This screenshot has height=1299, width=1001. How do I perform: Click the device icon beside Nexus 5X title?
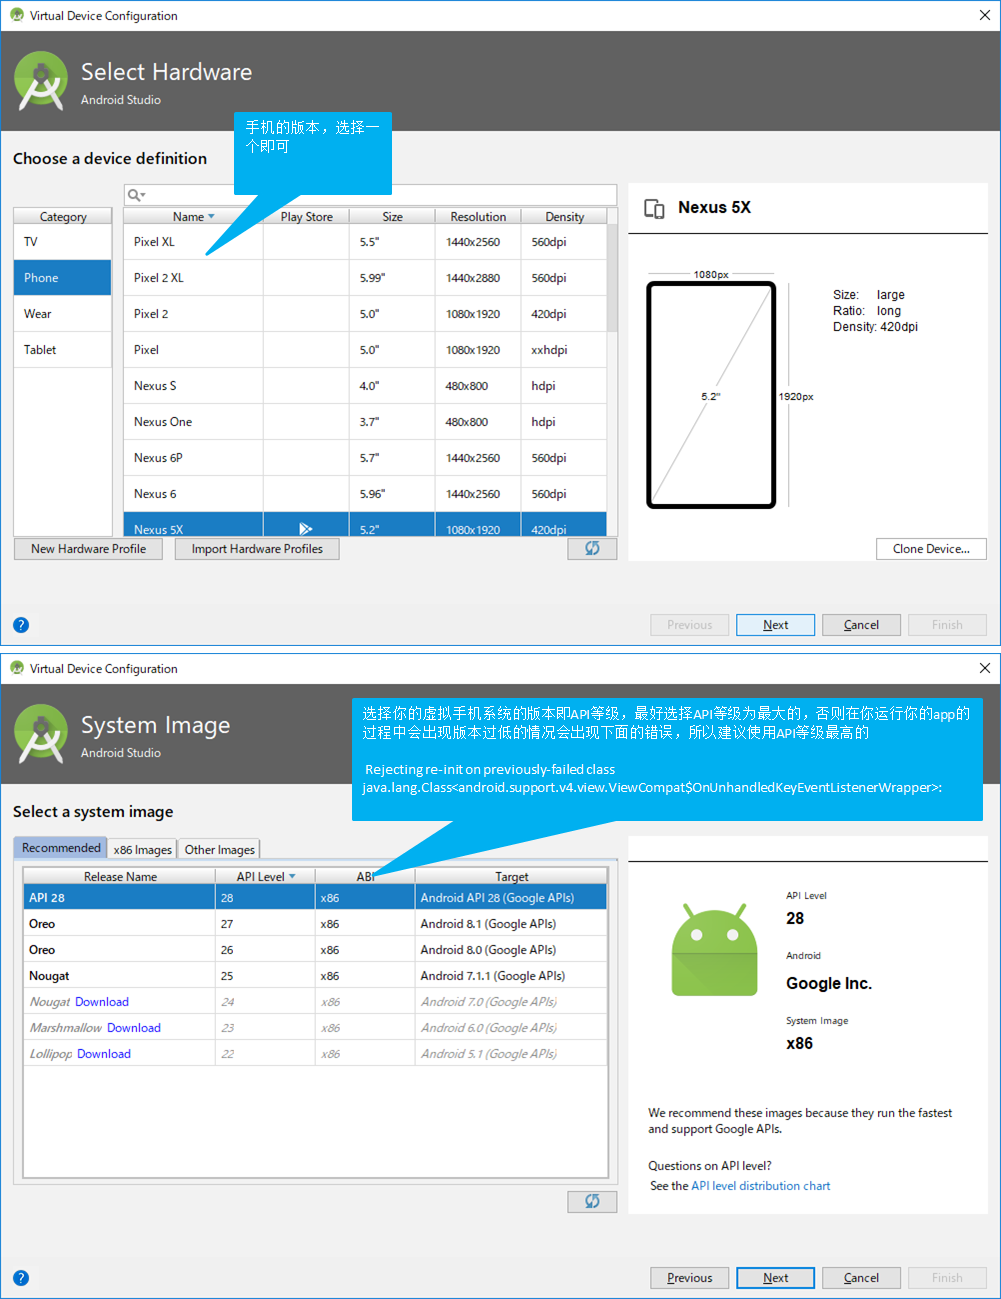pyautogui.click(x=654, y=208)
